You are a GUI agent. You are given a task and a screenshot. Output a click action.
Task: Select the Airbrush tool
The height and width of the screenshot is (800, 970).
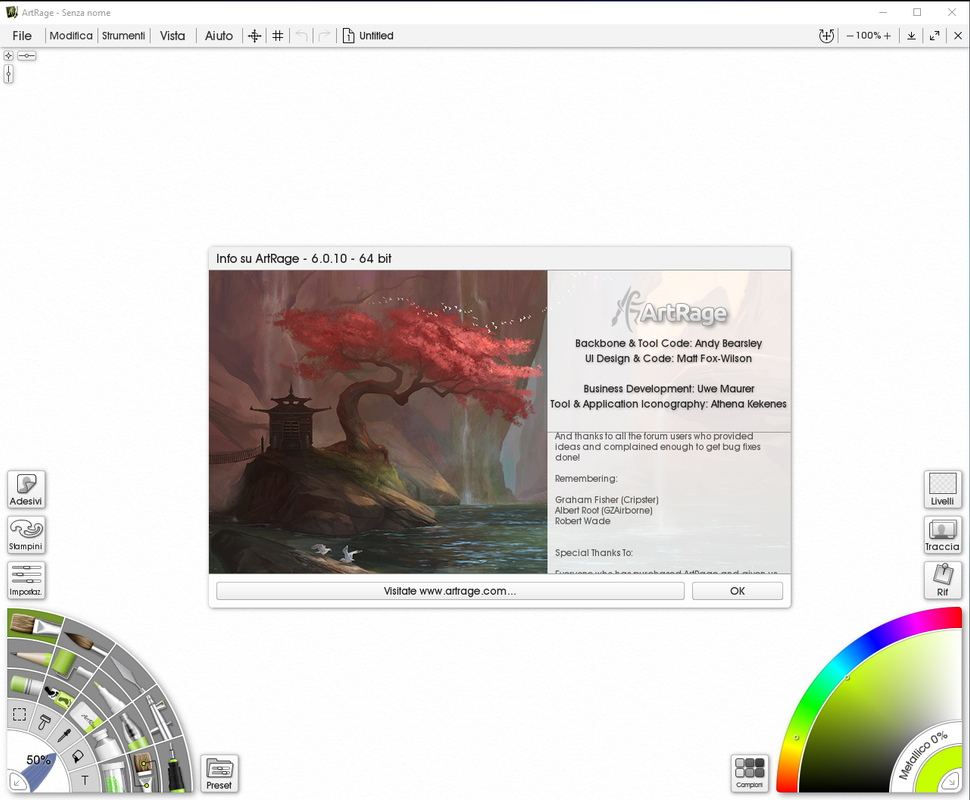(x=160, y=717)
